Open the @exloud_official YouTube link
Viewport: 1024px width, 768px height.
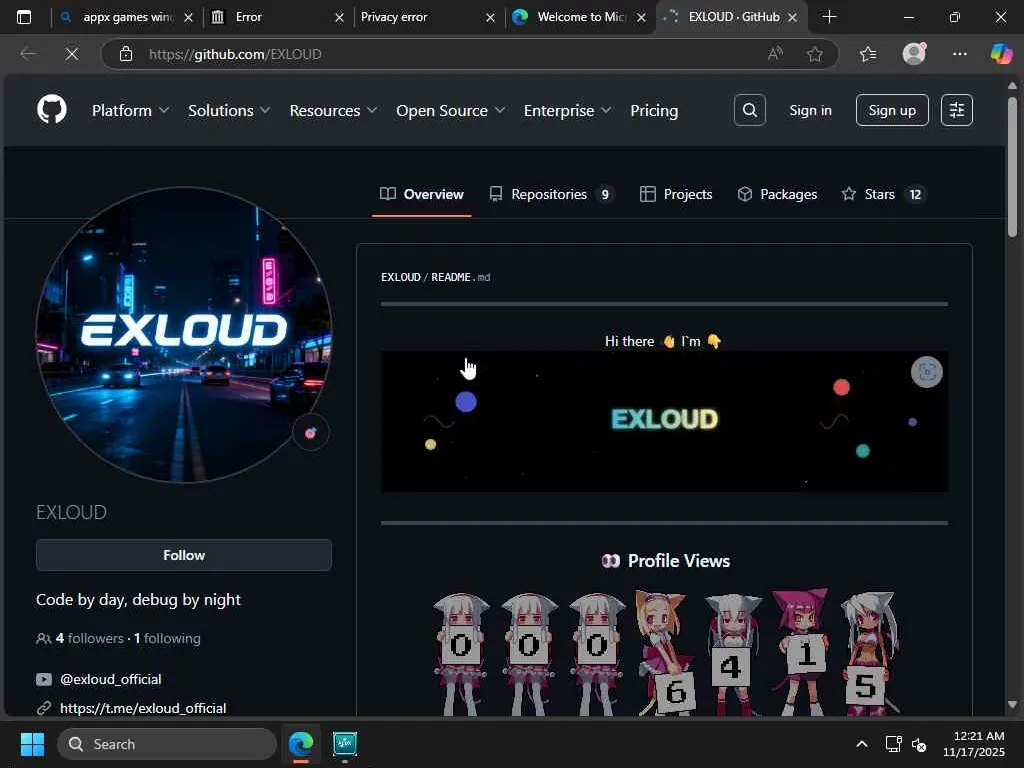pos(111,679)
